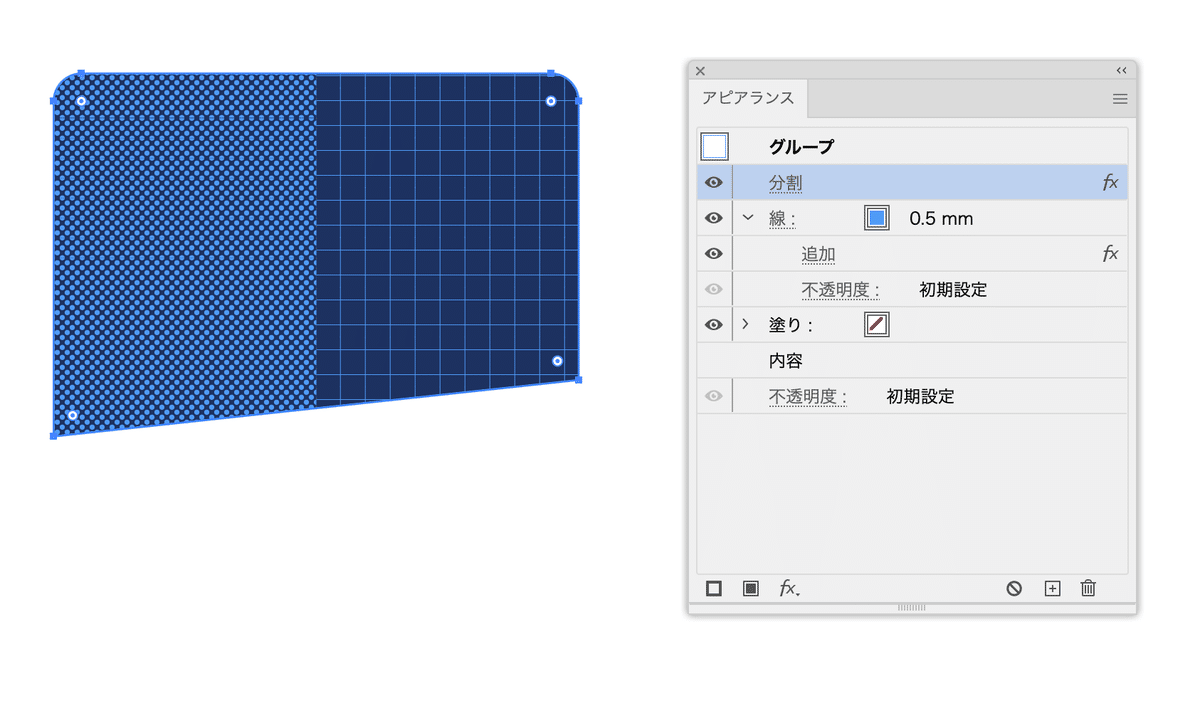Close the Appearance panel with X

700,71
